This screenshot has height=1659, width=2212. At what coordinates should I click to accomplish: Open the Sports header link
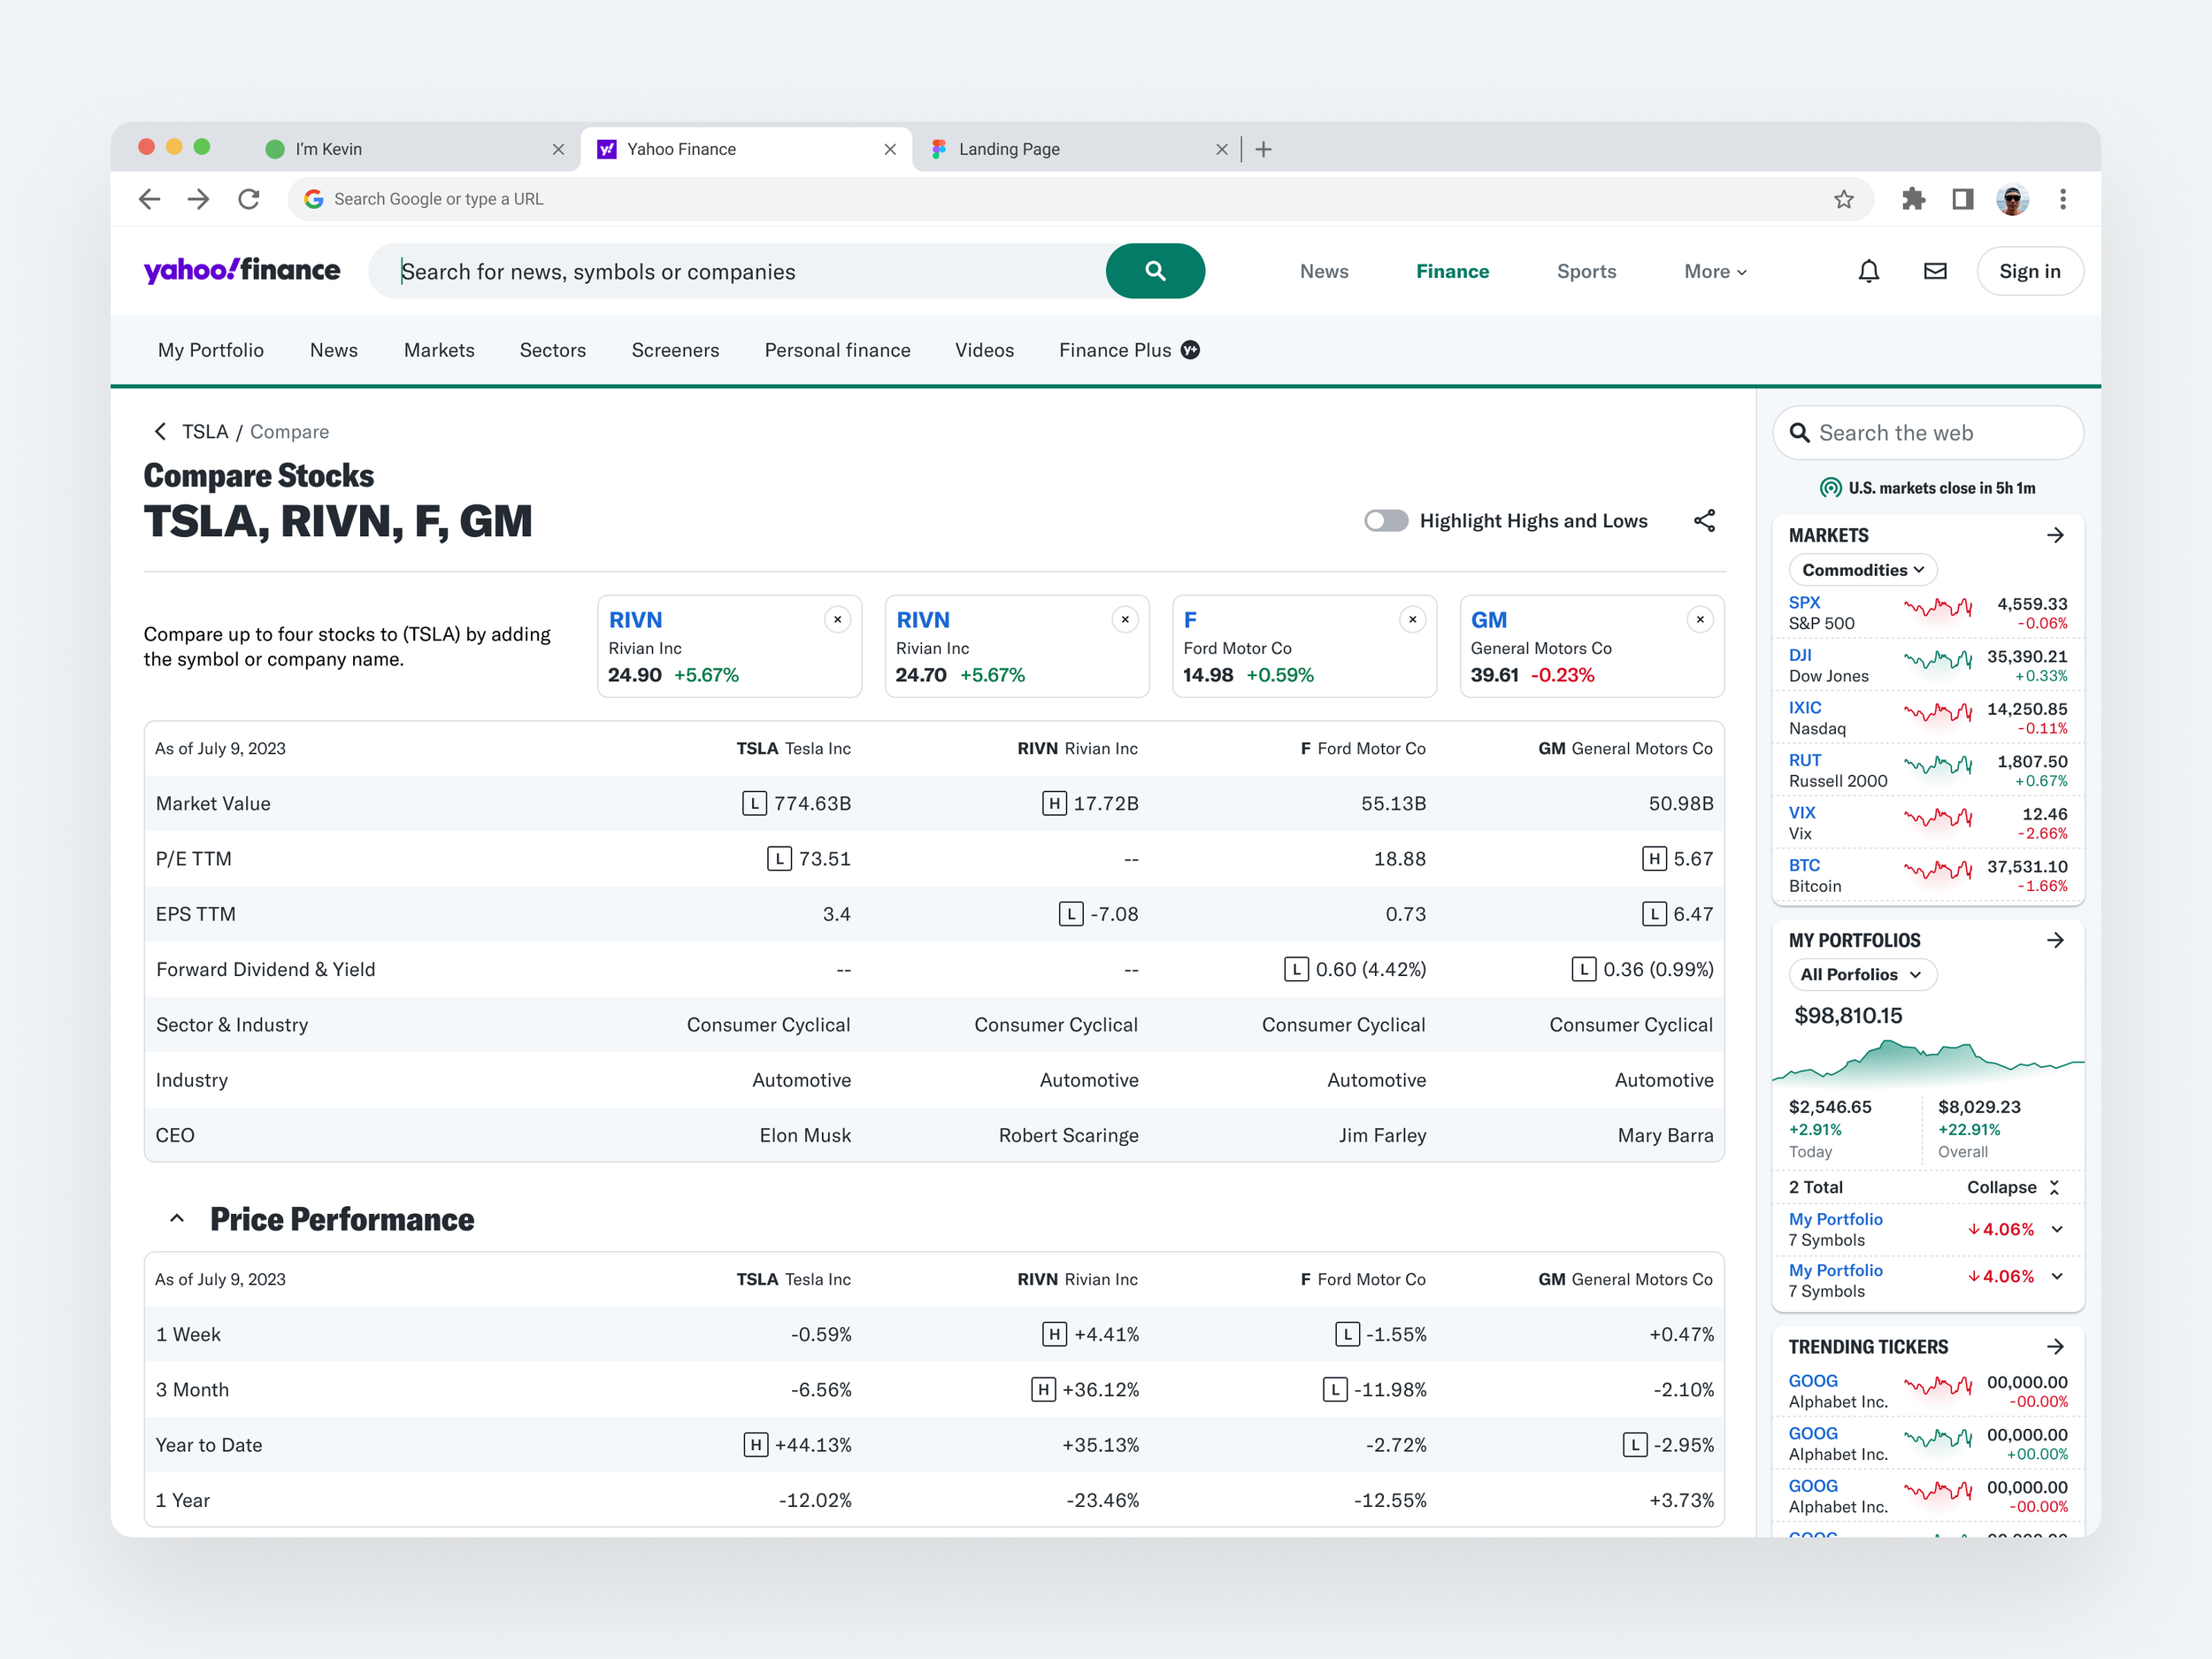pyautogui.click(x=1586, y=271)
